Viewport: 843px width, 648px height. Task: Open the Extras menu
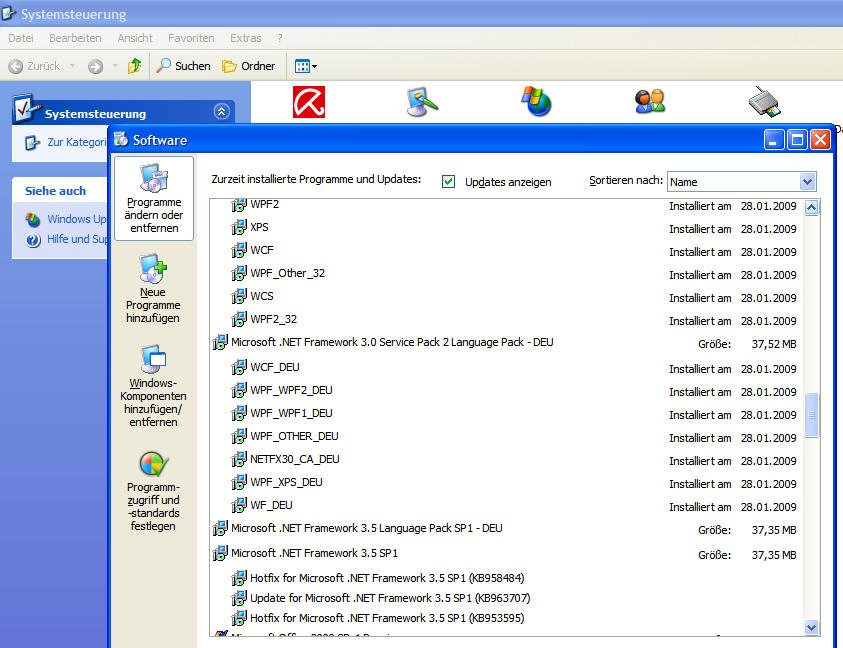(246, 38)
